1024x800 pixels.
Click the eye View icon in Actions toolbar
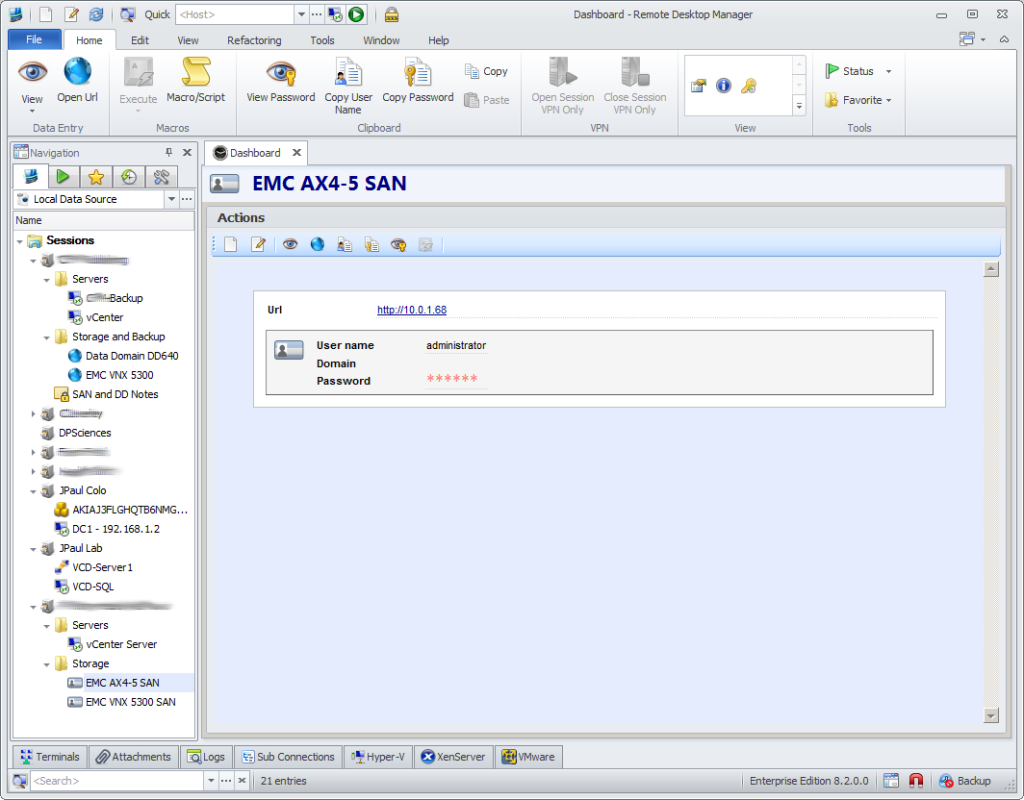(x=290, y=245)
